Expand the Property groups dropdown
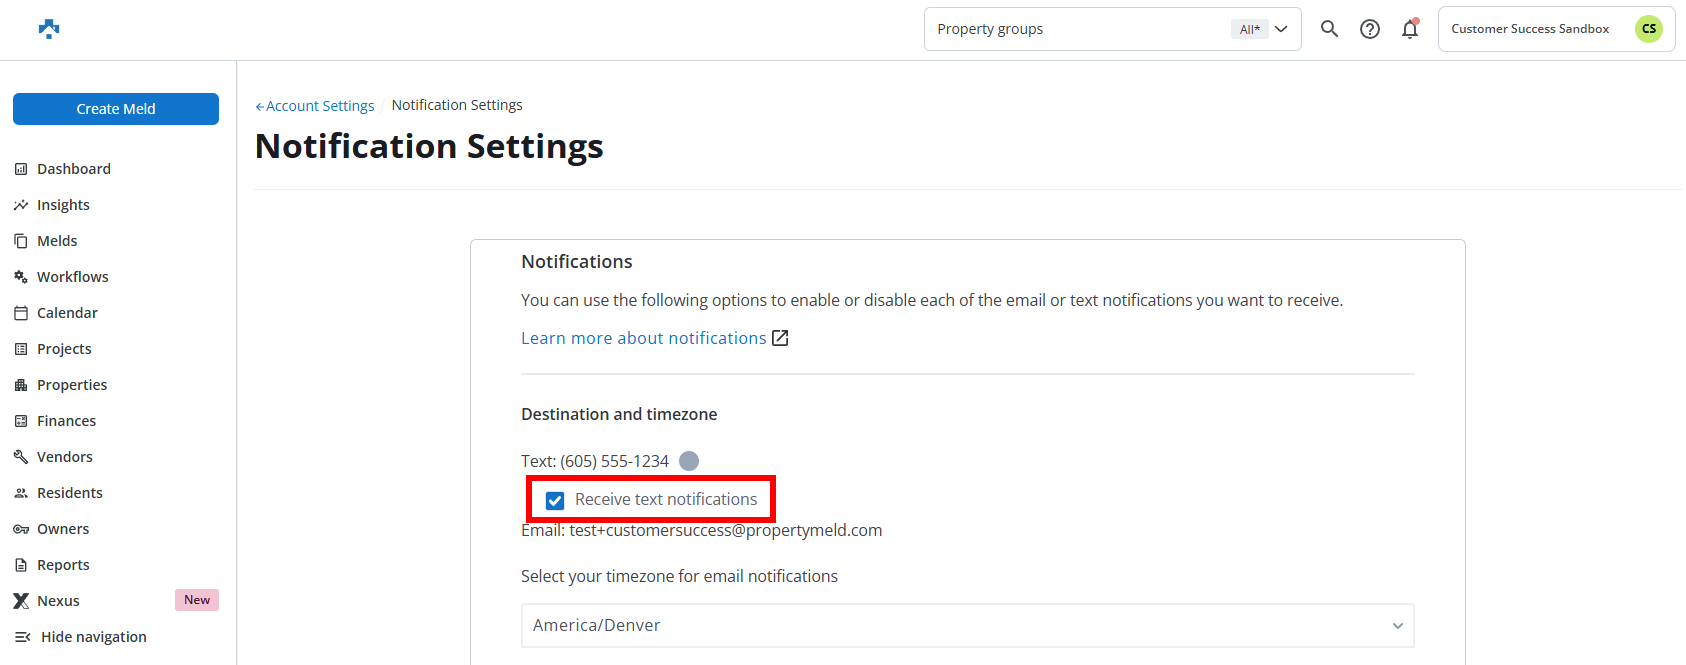 (x=1112, y=29)
